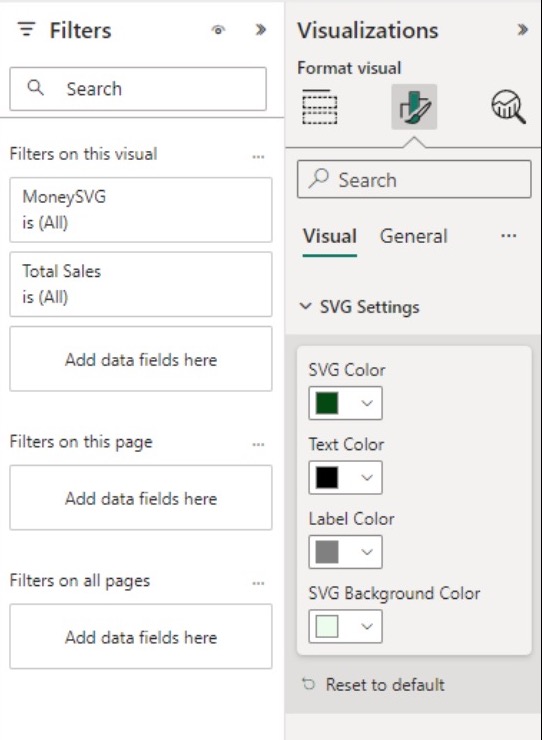
Task: Open the Analytics magnifier icon
Action: point(508,107)
